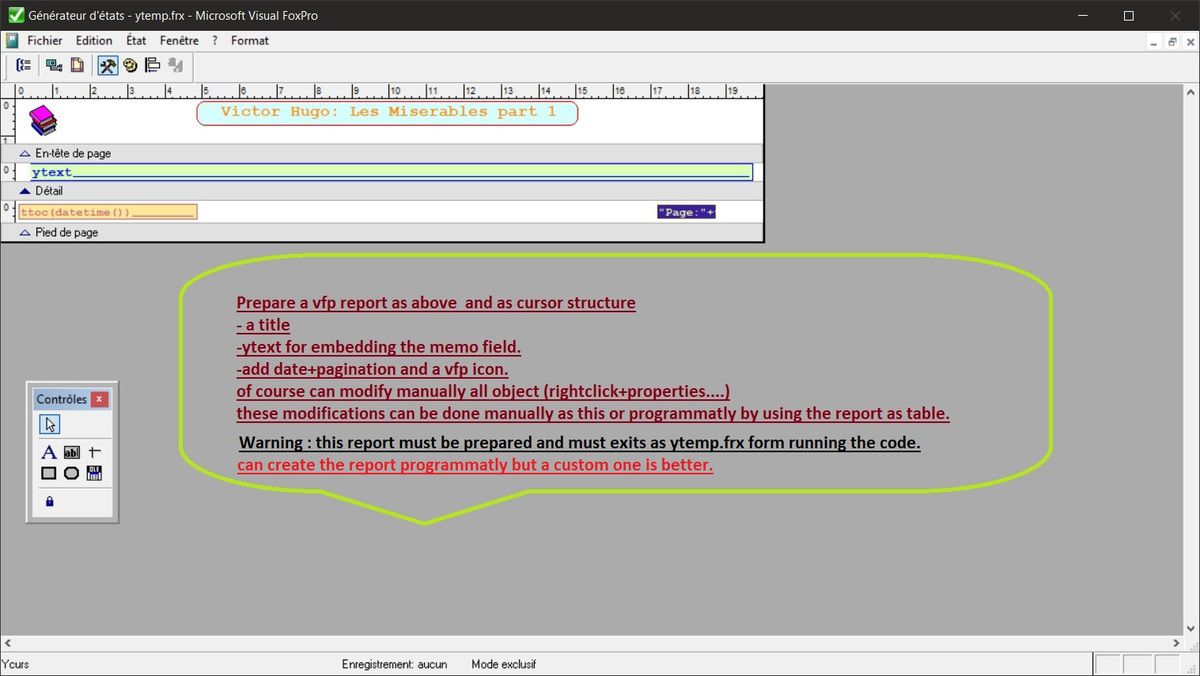
Task: Click the Data Grouping toolbar icon
Action: [x=24, y=66]
